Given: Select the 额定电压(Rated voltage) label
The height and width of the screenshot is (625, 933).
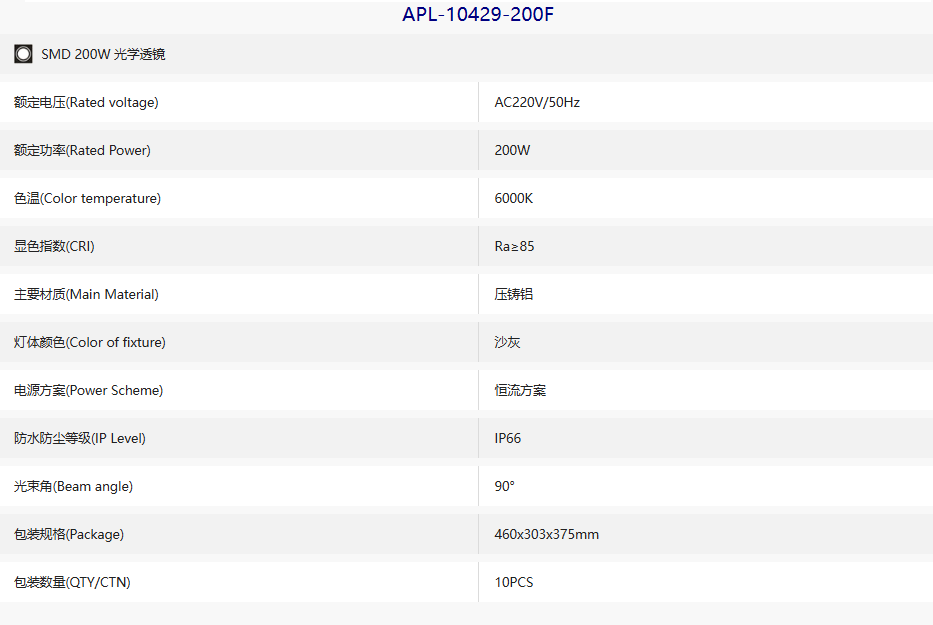Looking at the screenshot, I should pyautogui.click(x=86, y=102).
